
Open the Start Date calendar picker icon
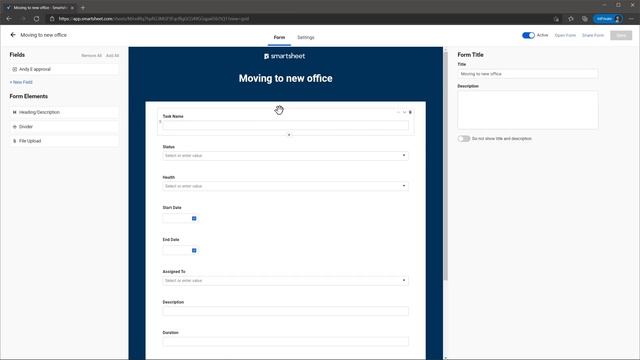194,218
